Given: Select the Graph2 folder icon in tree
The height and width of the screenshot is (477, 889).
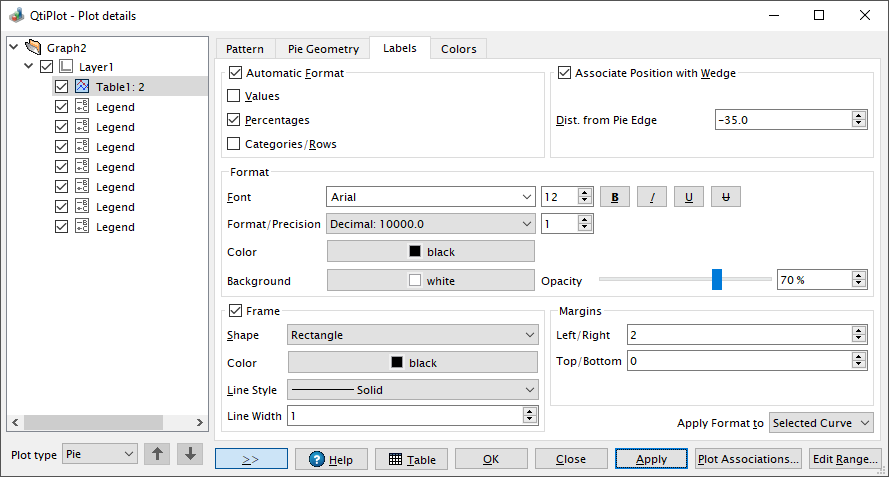Looking at the screenshot, I should pos(33,47).
